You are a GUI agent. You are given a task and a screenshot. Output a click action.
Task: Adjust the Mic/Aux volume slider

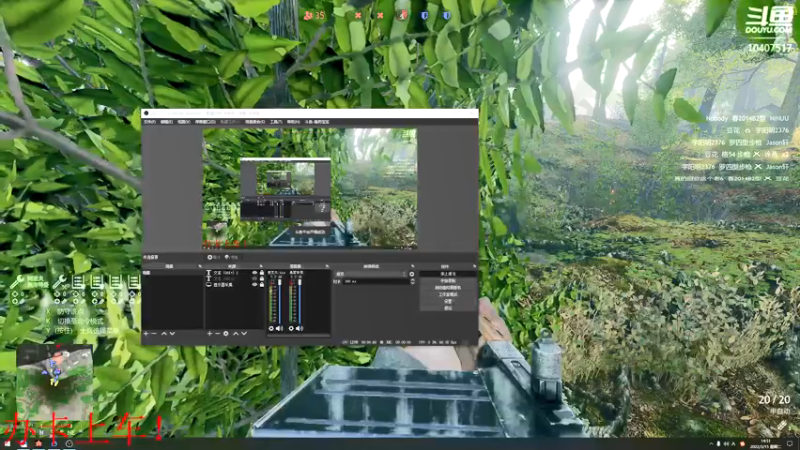point(280,302)
